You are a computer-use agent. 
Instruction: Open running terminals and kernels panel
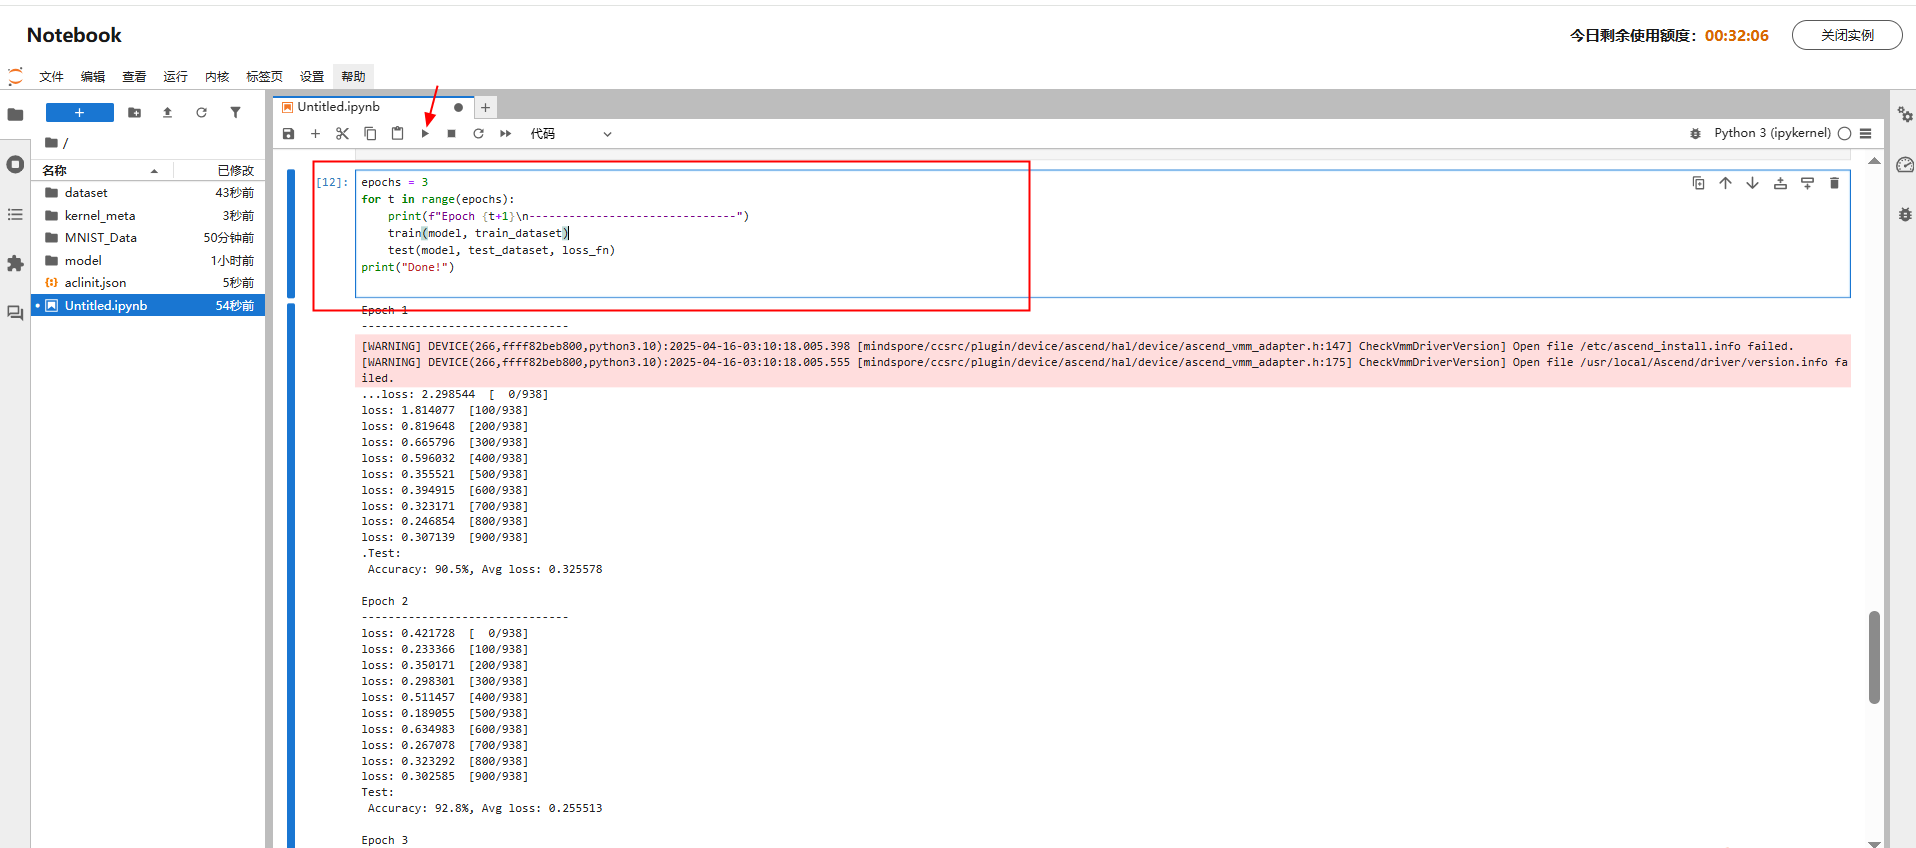[15, 164]
